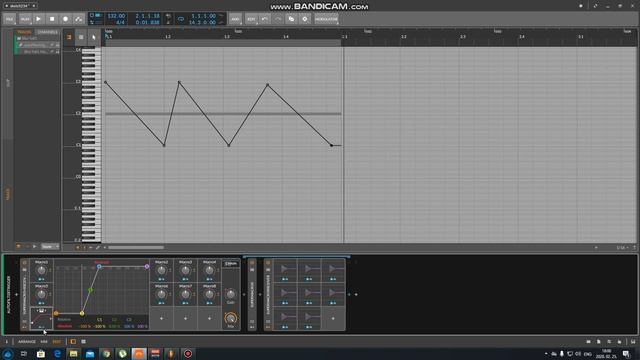Screen dimensions: 640x360
Task: Adjust the Macro8 knob
Action: 209,294
